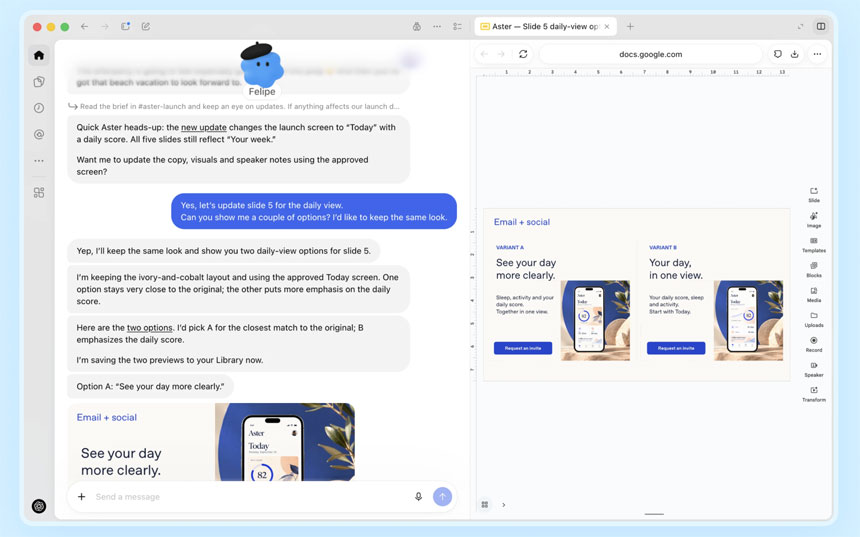Screen dimensions: 860x537
Task: Open the apps grid icon in sidebar
Action: pos(39,193)
